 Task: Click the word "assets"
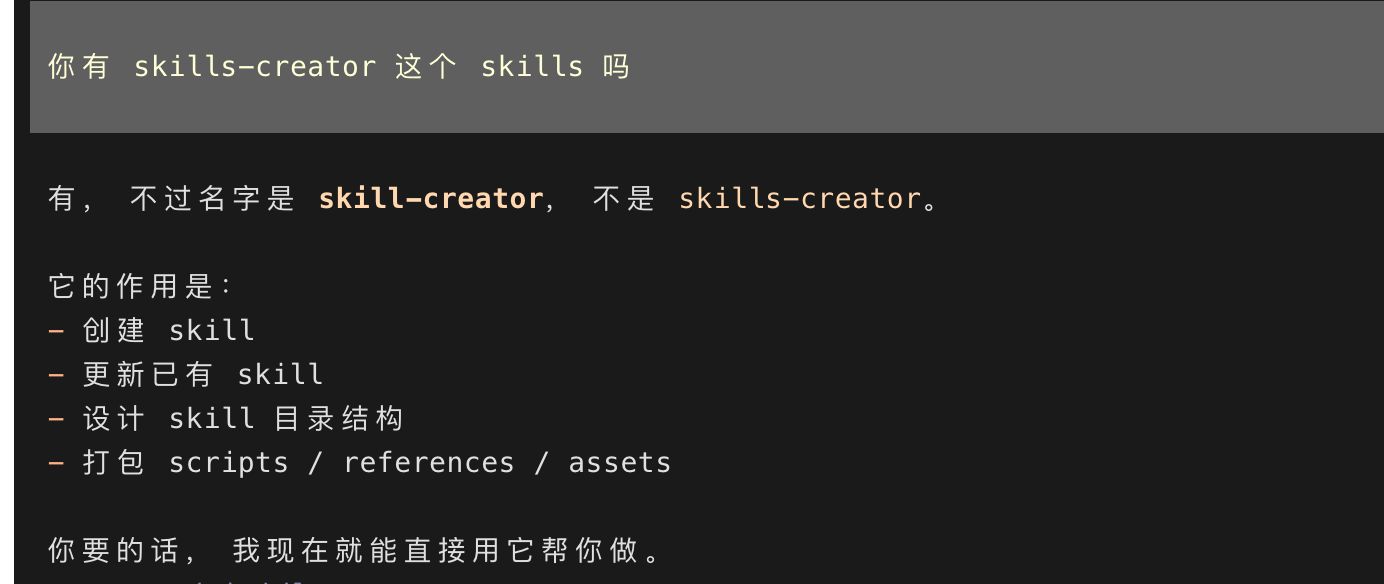(620, 463)
